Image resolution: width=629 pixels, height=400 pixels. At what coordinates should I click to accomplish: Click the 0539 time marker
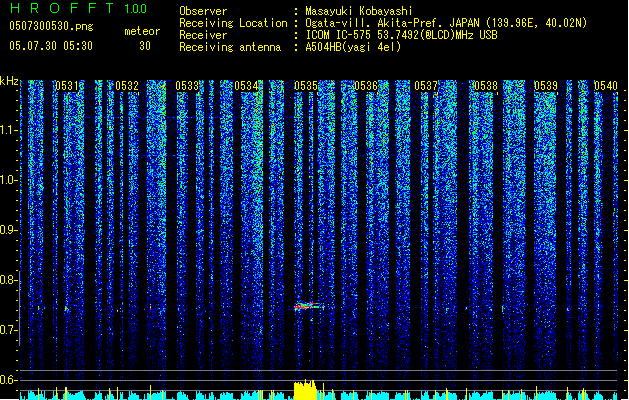click(x=546, y=86)
